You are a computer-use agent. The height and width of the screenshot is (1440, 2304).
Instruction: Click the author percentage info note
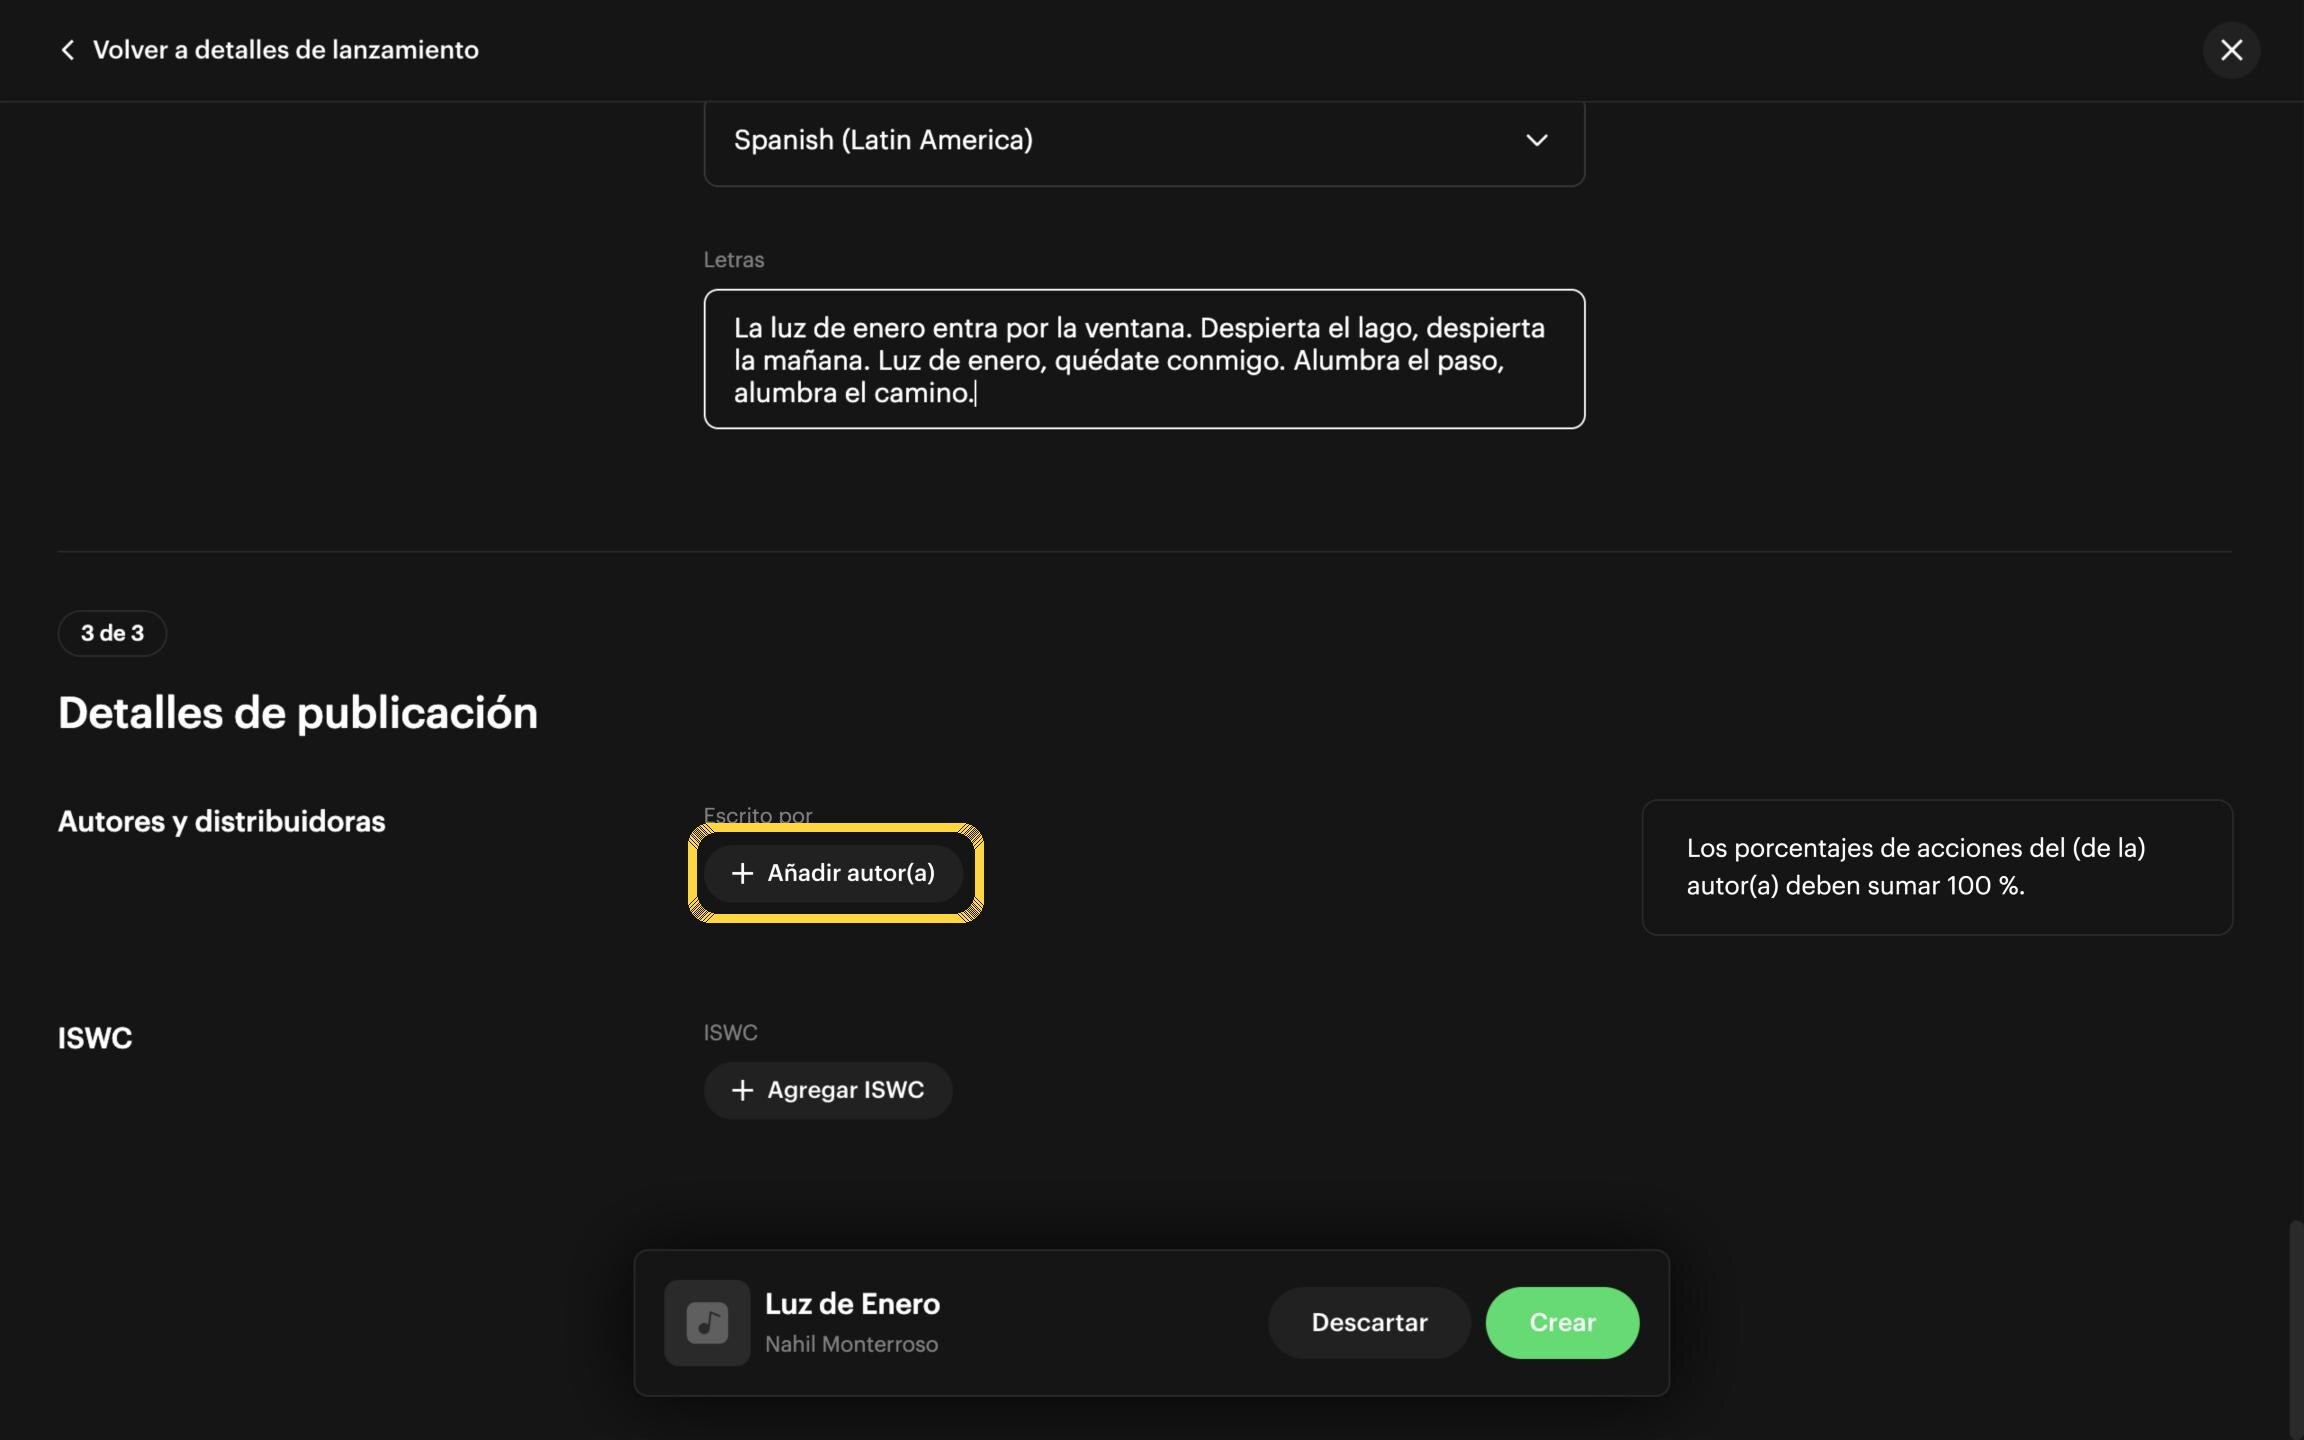pyautogui.click(x=1937, y=867)
